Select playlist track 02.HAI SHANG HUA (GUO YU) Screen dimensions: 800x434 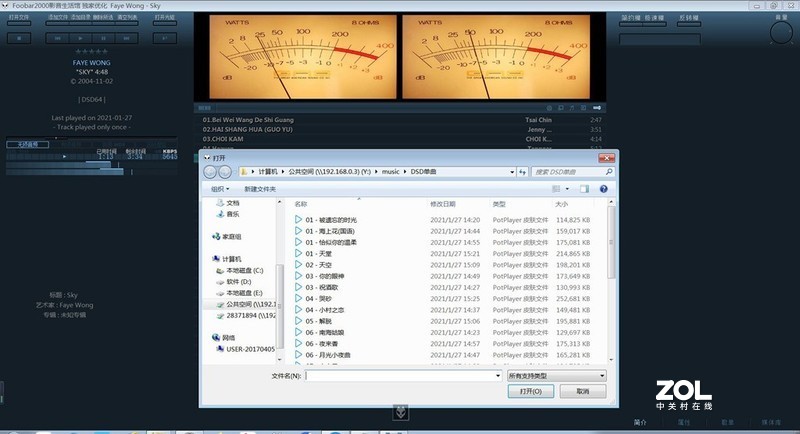(x=399, y=130)
